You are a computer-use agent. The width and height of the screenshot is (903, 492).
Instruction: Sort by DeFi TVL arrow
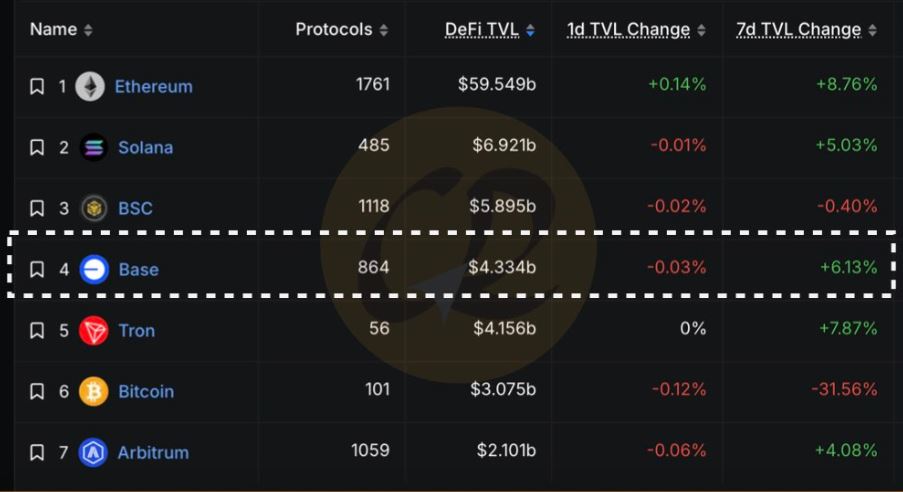[530, 30]
